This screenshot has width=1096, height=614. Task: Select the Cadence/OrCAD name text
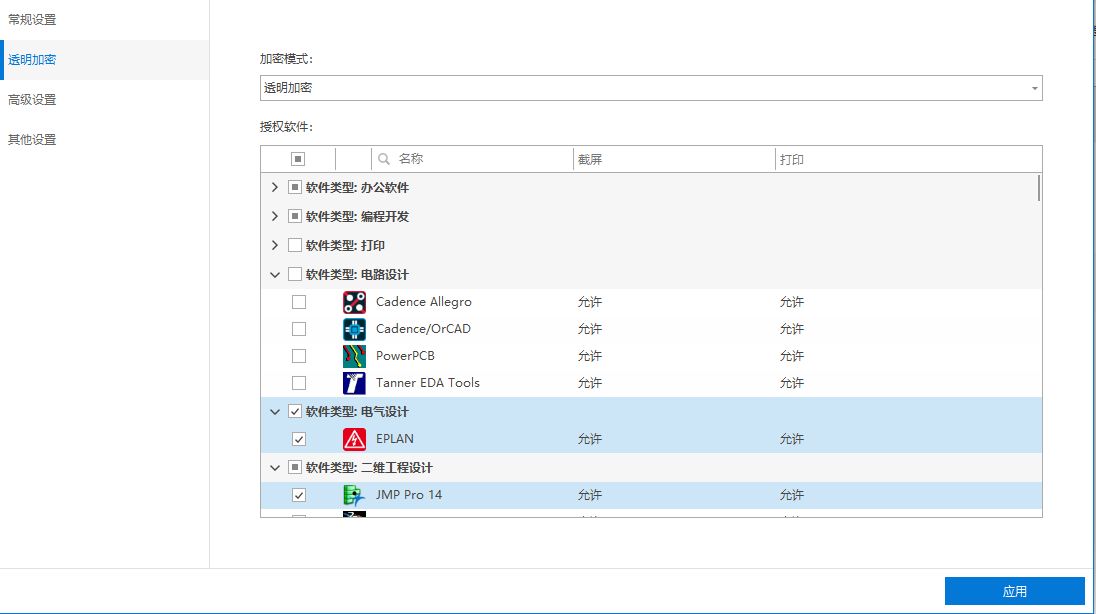point(423,329)
